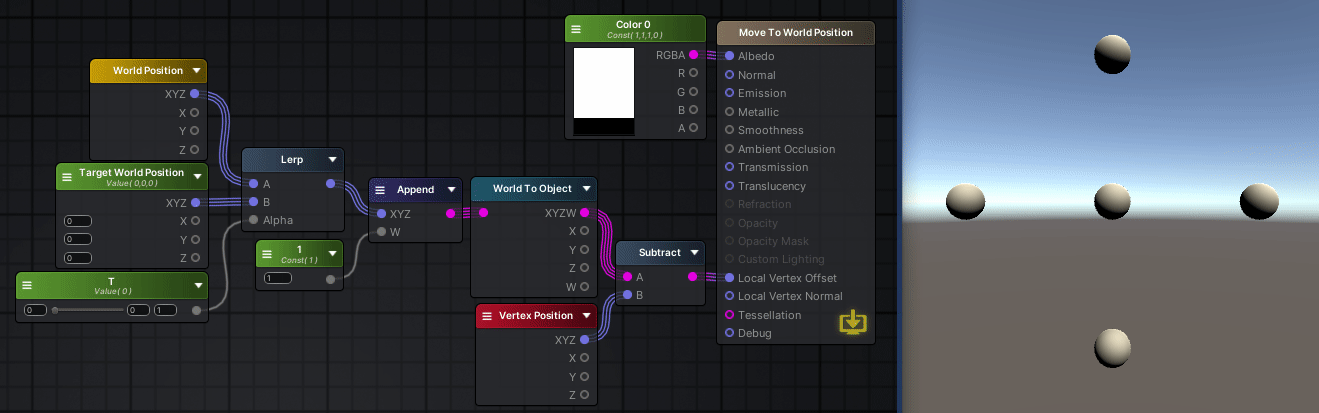Image resolution: width=1319 pixels, height=413 pixels.
Task: Click the T node max value field
Action: [x=165, y=310]
